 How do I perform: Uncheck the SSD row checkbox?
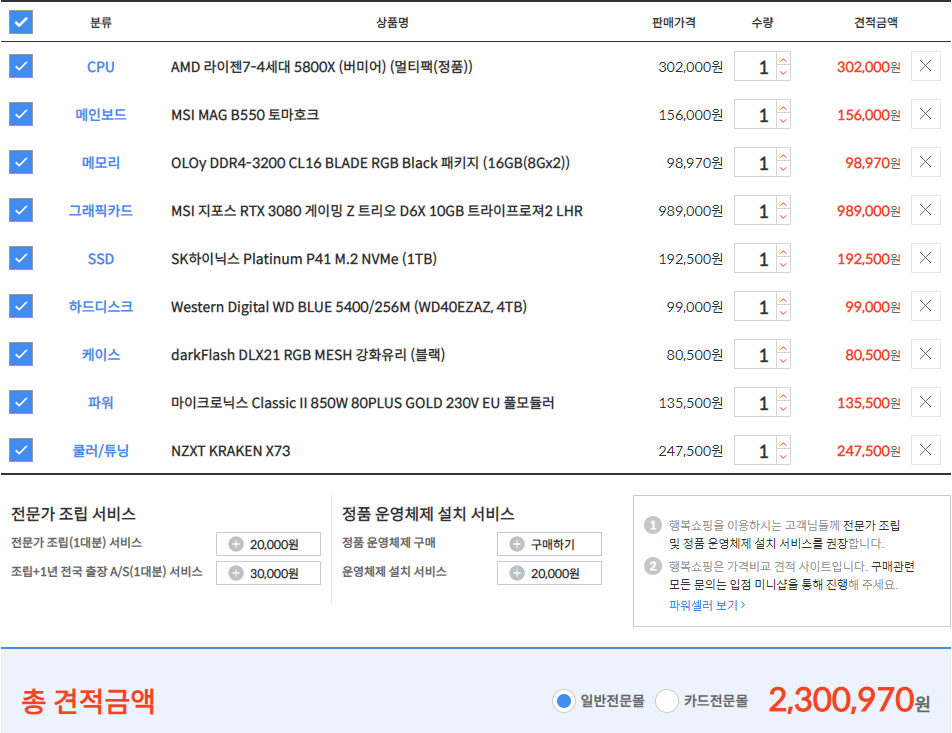pyautogui.click(x=21, y=258)
